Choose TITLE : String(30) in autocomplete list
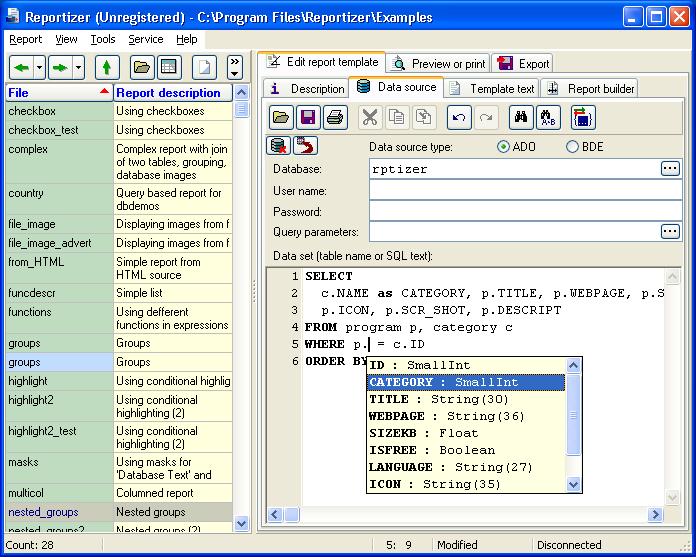This screenshot has height=557, width=696. pos(466,399)
